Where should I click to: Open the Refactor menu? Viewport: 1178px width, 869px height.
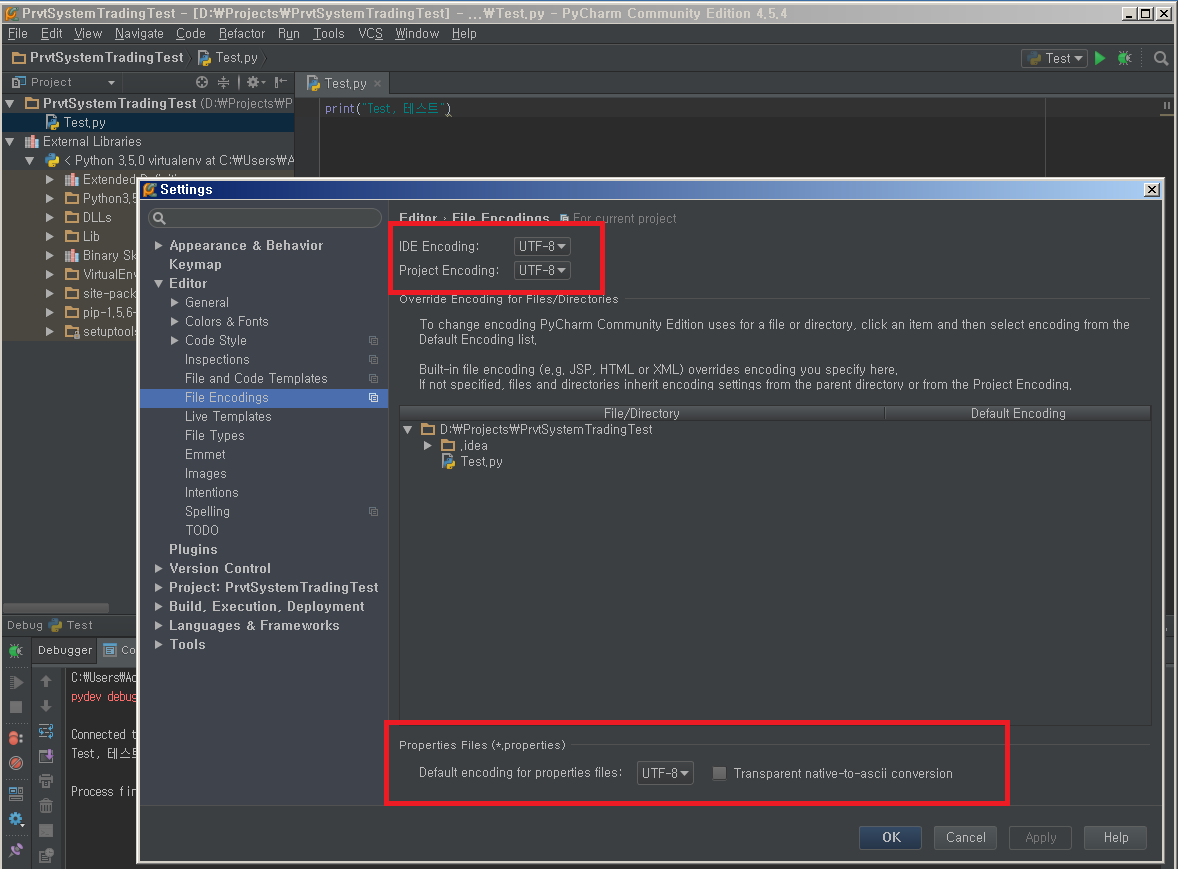tap(242, 34)
